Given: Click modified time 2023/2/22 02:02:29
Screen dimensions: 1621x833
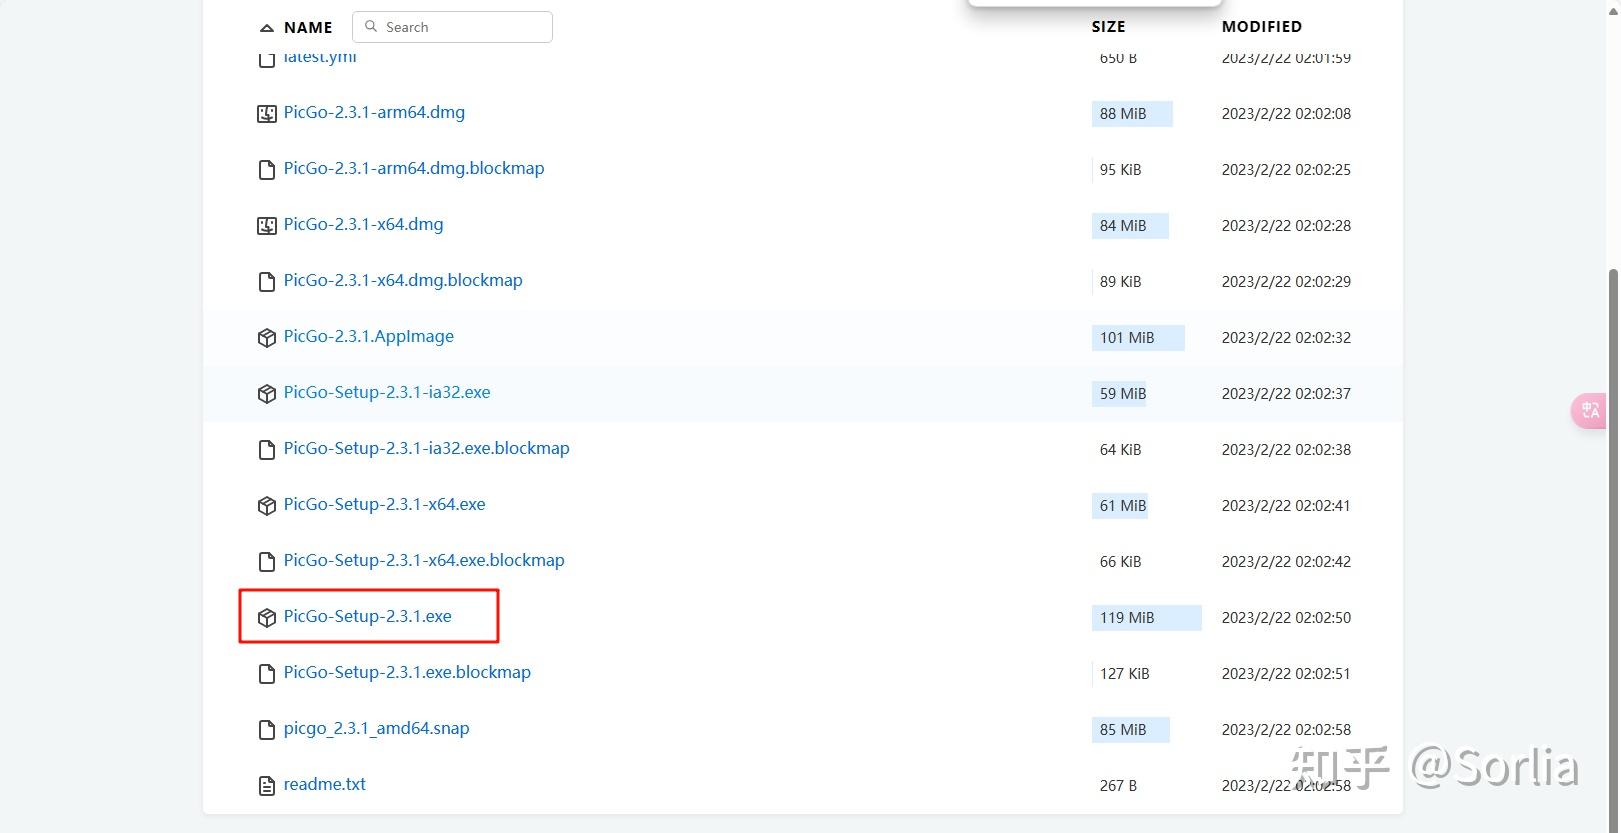Looking at the screenshot, I should (x=1286, y=282).
